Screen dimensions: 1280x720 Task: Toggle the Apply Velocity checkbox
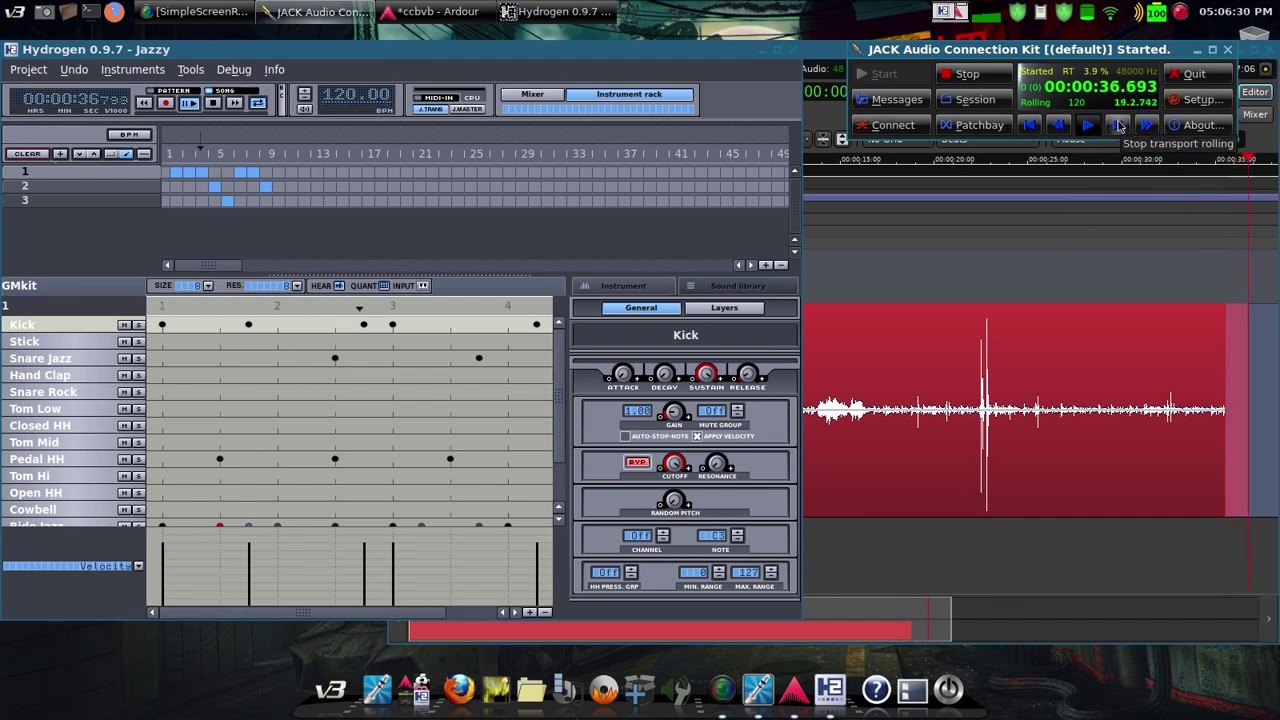[697, 437]
